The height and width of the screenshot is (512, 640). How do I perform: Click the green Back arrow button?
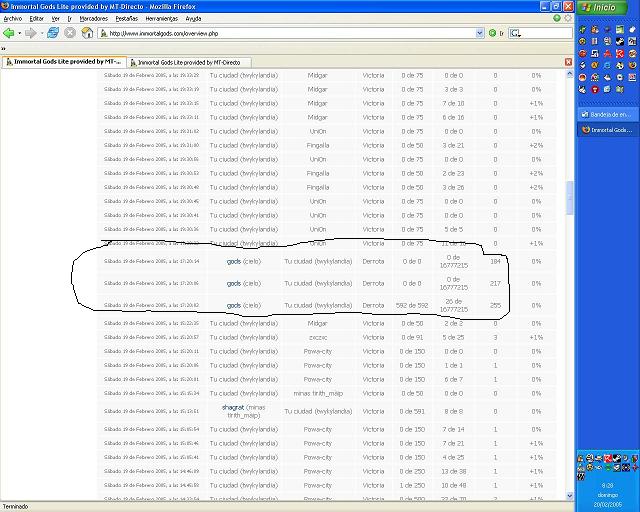9,33
